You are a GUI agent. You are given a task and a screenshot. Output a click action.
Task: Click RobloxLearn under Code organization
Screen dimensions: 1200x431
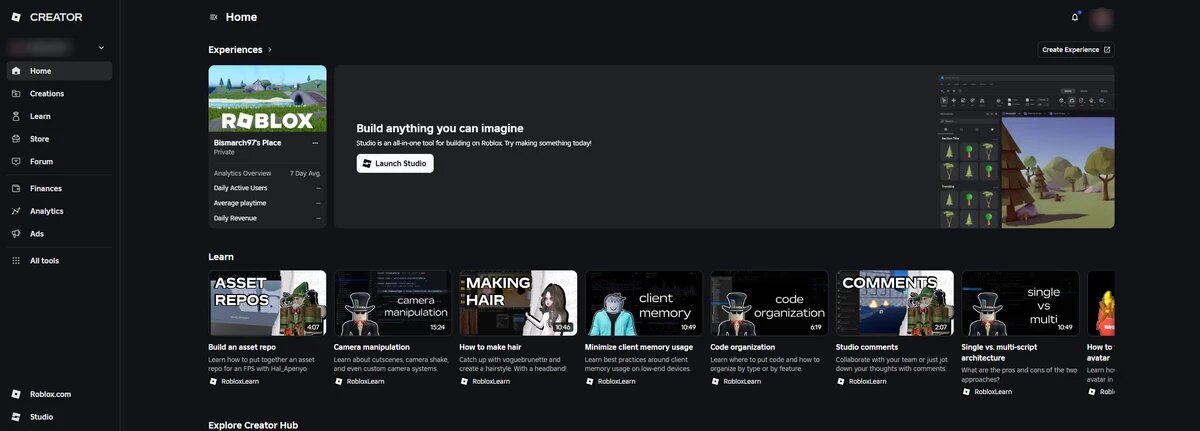pos(736,381)
